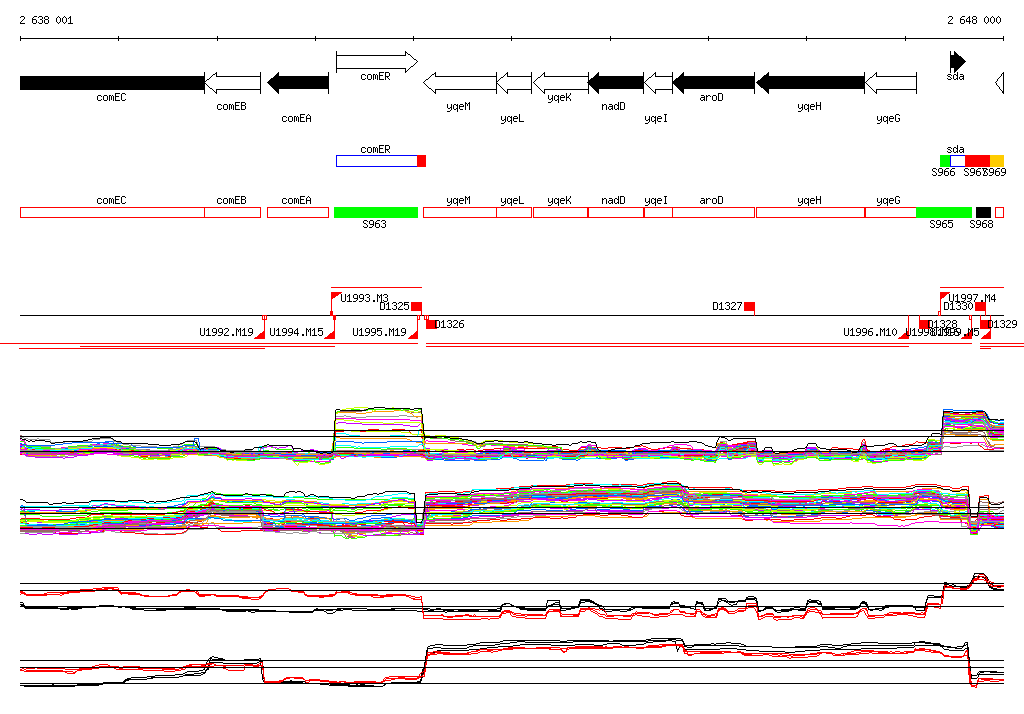Select the white yqeL gene arrow
Image resolution: width=1024 pixels, height=714 pixels.
514,83
